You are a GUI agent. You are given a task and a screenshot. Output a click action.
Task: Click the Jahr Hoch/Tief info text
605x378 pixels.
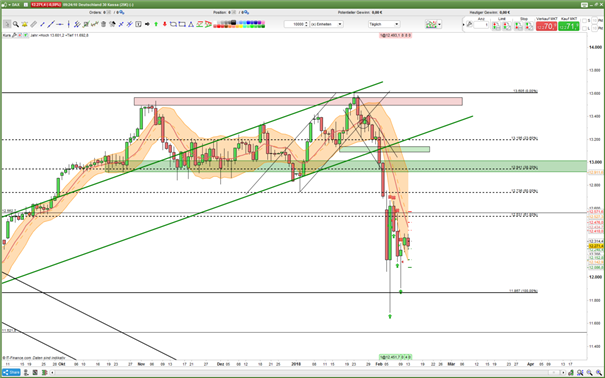click(x=59, y=35)
